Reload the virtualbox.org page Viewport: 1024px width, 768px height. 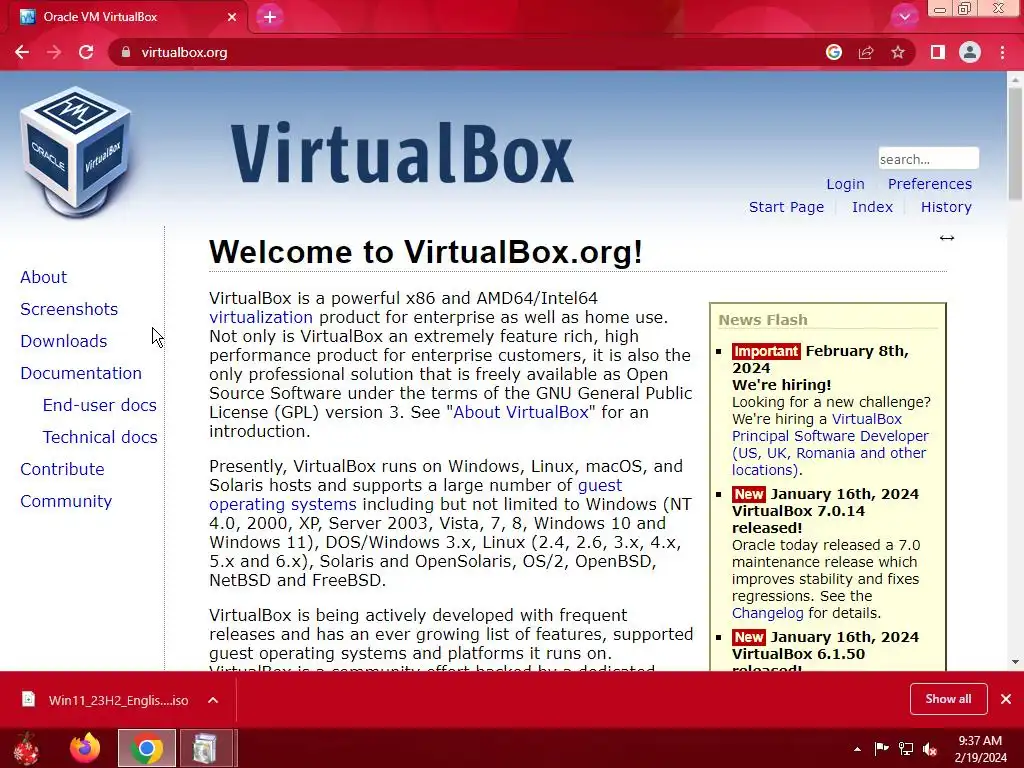tap(86, 52)
